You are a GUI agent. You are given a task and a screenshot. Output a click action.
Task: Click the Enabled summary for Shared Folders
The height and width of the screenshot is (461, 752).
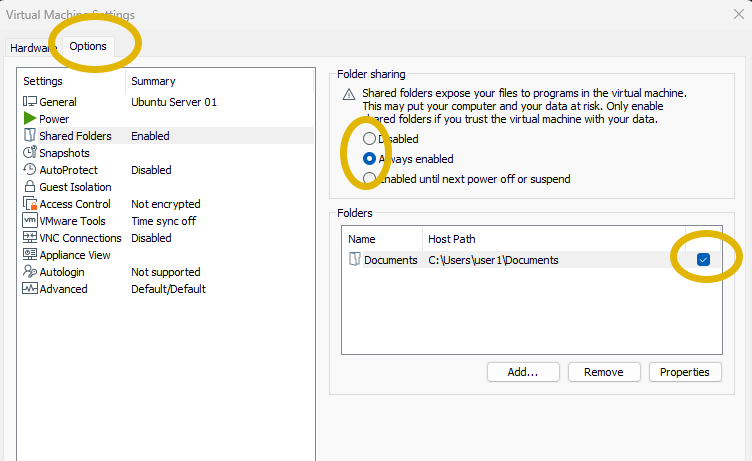click(150, 136)
